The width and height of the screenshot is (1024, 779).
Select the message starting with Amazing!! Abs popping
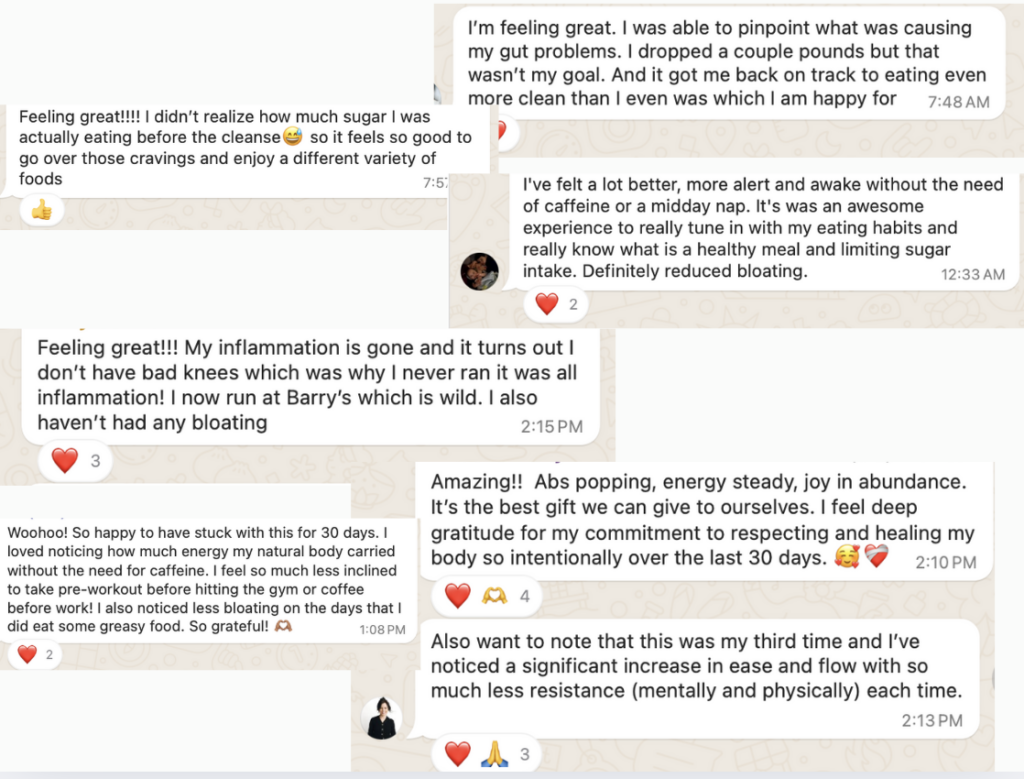(700, 520)
